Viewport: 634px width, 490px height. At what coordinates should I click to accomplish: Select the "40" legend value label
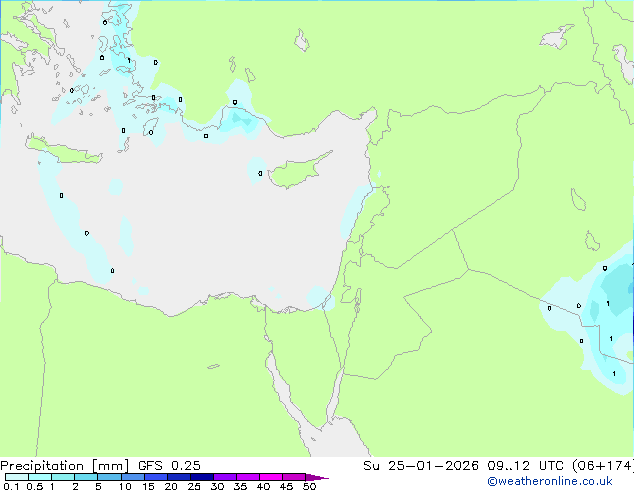coord(263,486)
